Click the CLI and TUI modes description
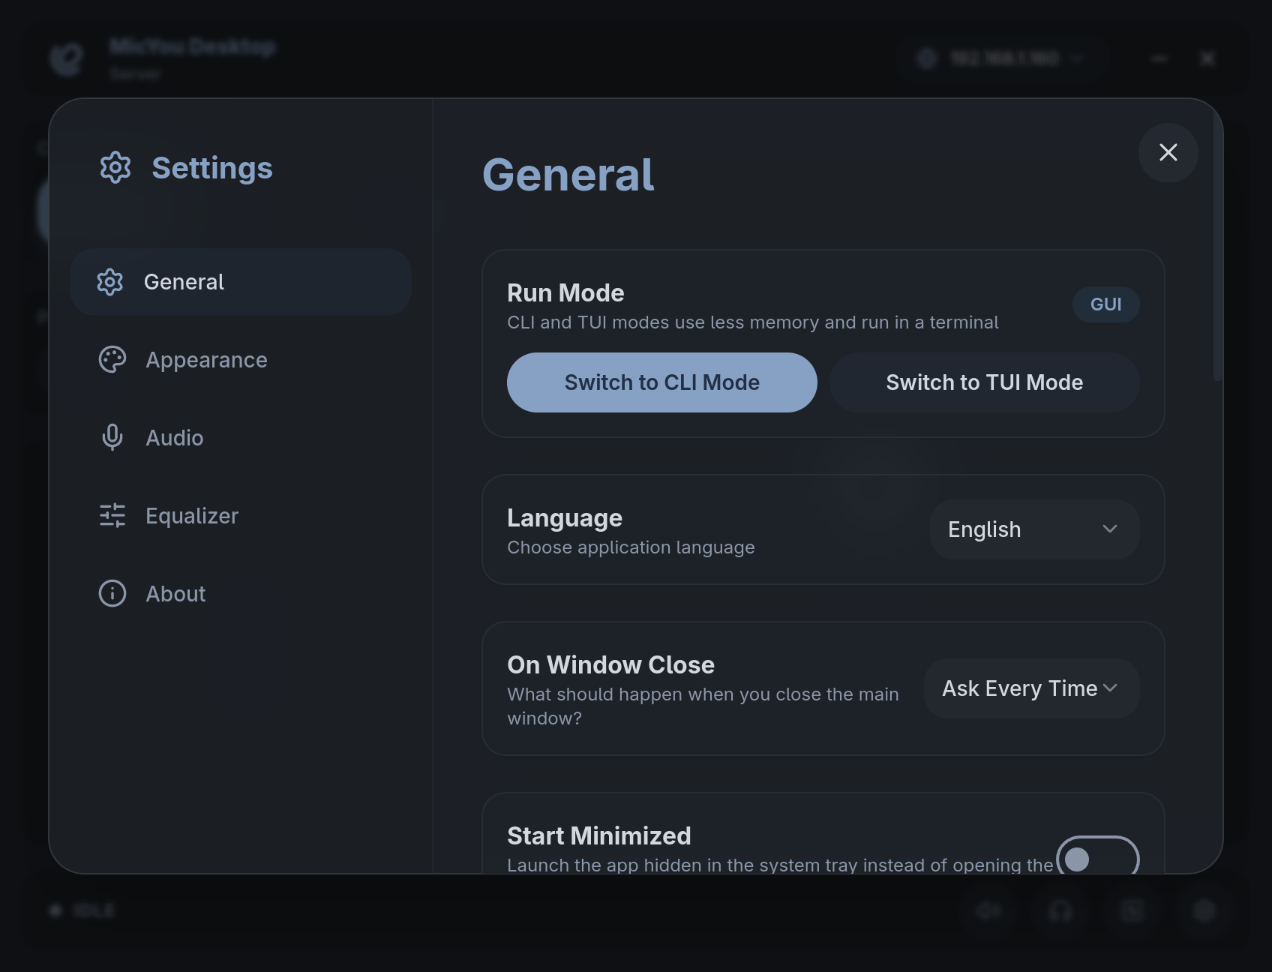 [x=753, y=322]
